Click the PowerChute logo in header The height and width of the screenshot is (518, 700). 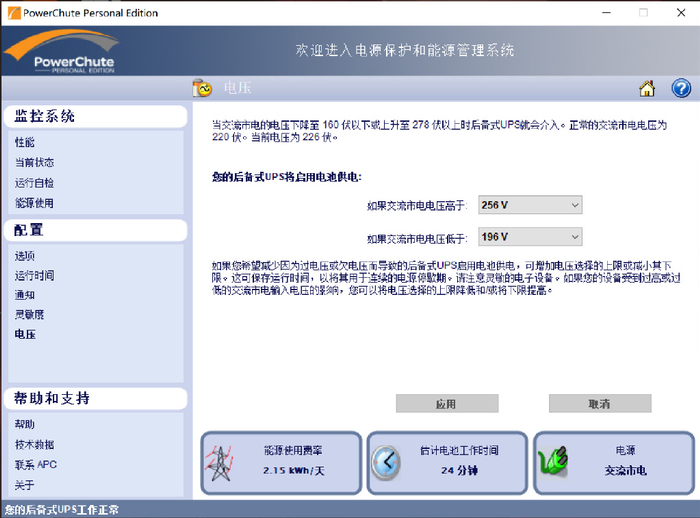62,51
